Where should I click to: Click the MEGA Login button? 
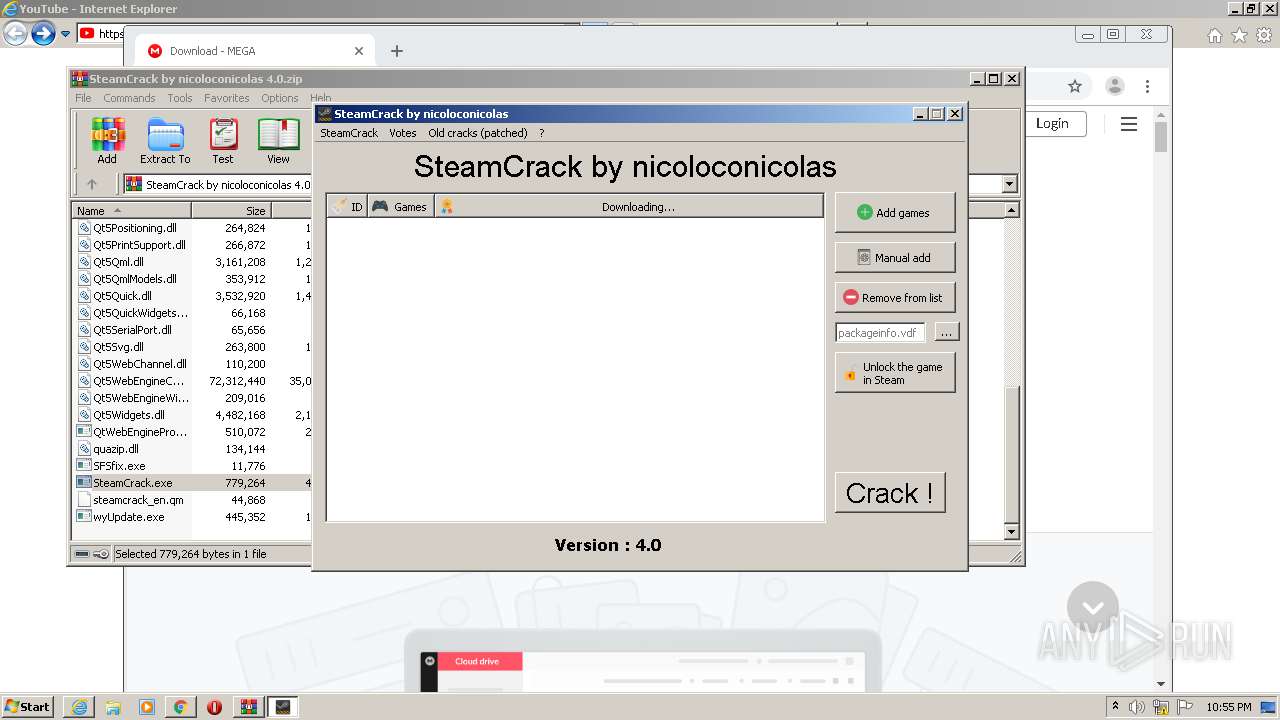1052,123
